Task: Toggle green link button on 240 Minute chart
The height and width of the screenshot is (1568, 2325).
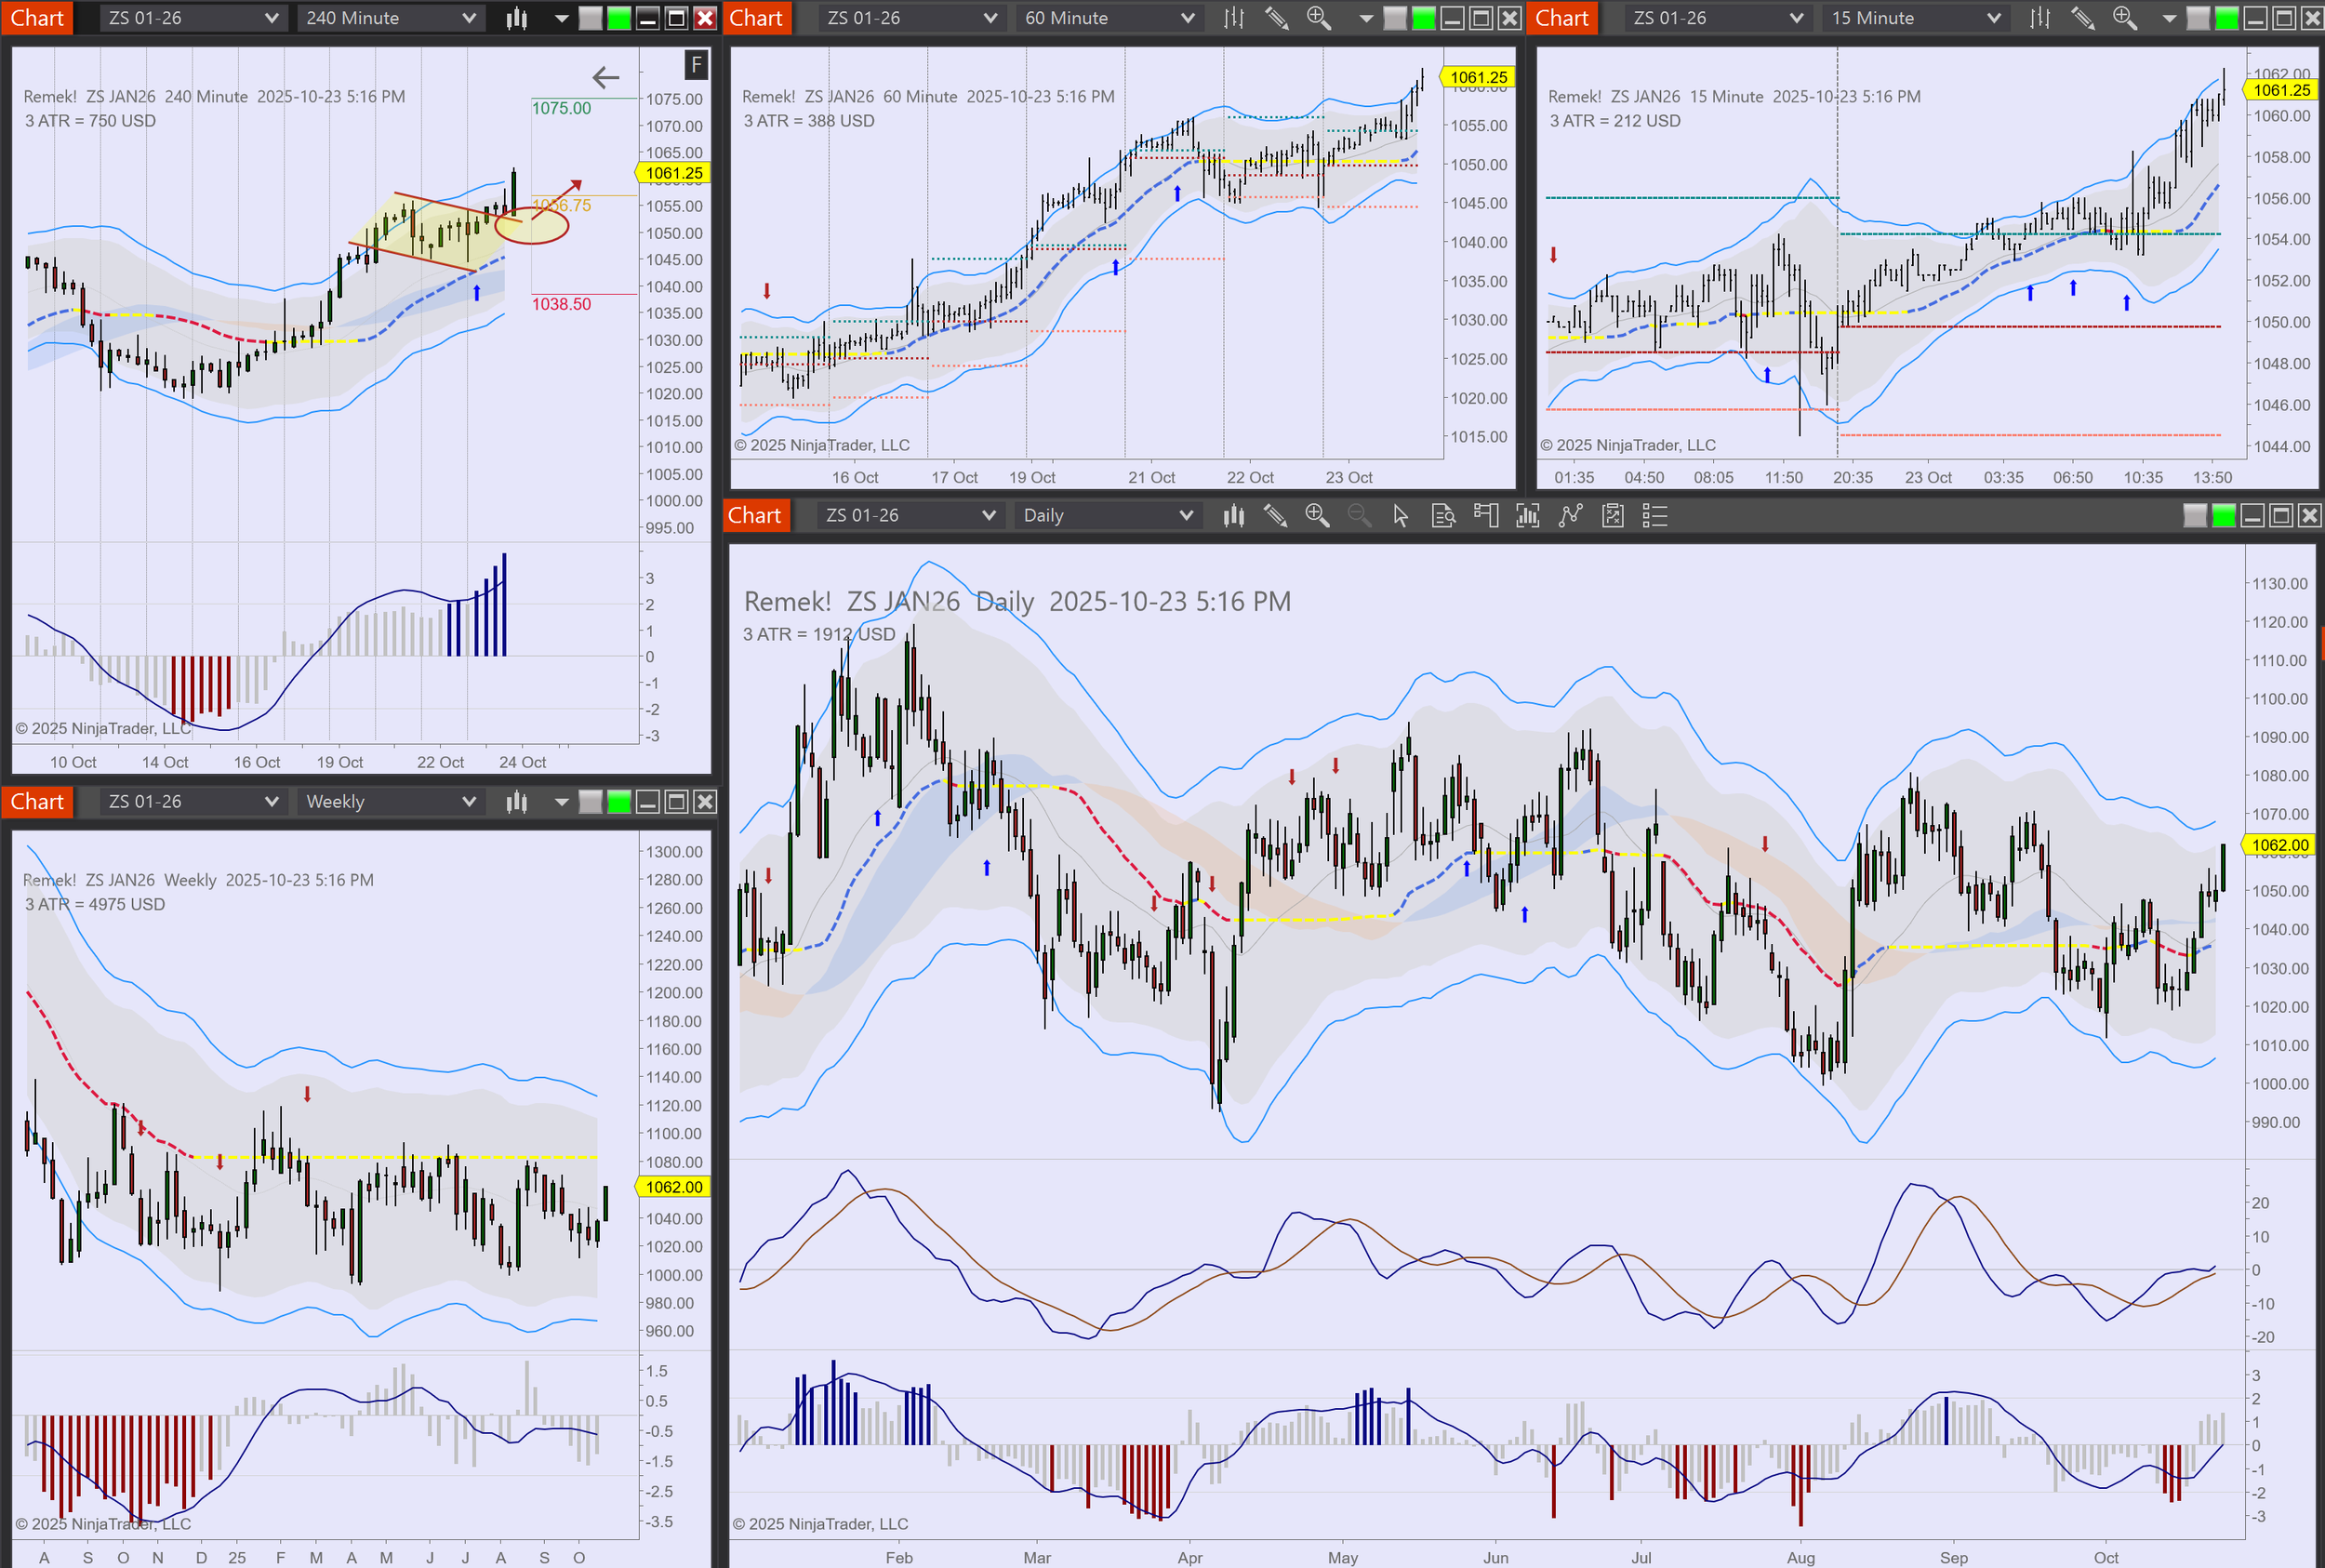Action: coord(619,18)
